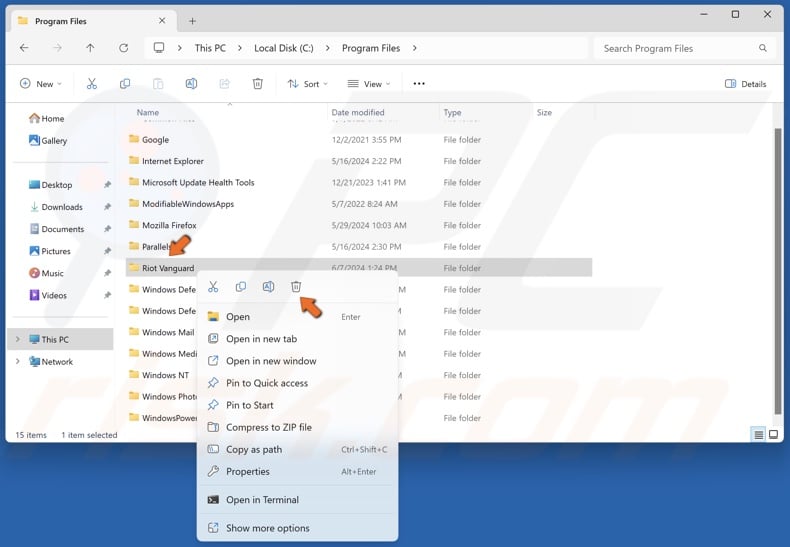Click the Delete trash icon in context menu
790x547 pixels.
(x=296, y=287)
